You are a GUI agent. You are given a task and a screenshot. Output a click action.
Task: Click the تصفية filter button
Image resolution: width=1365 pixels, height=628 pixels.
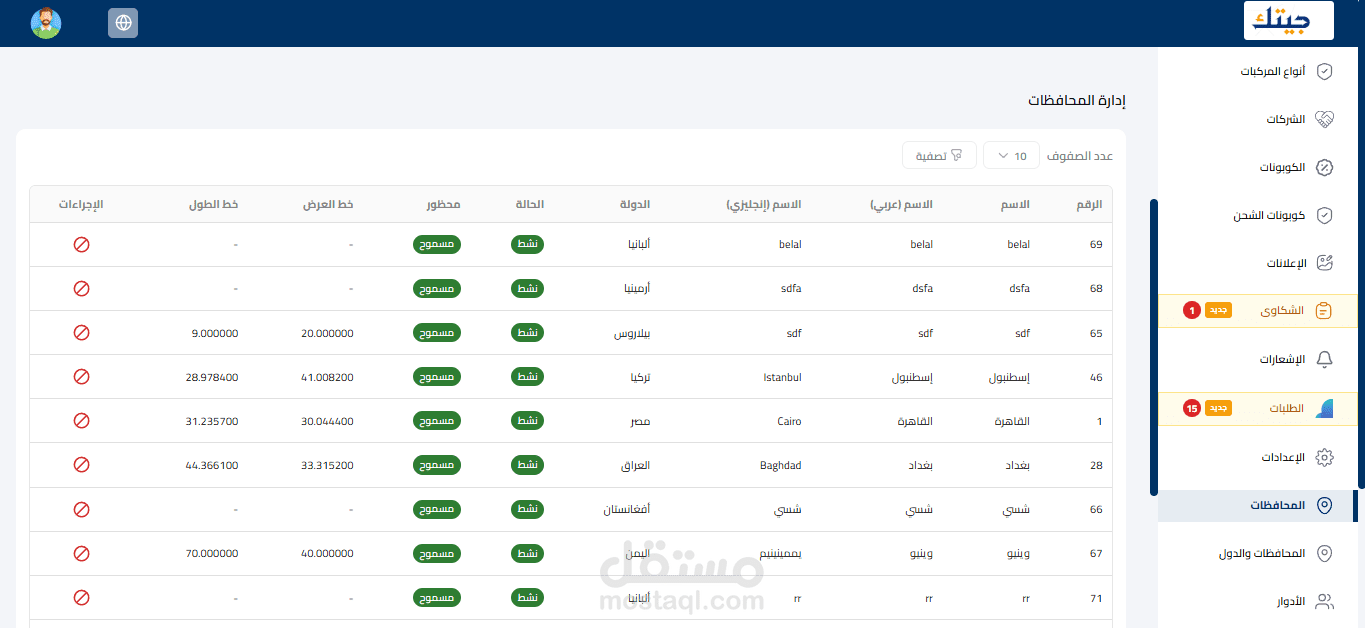click(939, 156)
